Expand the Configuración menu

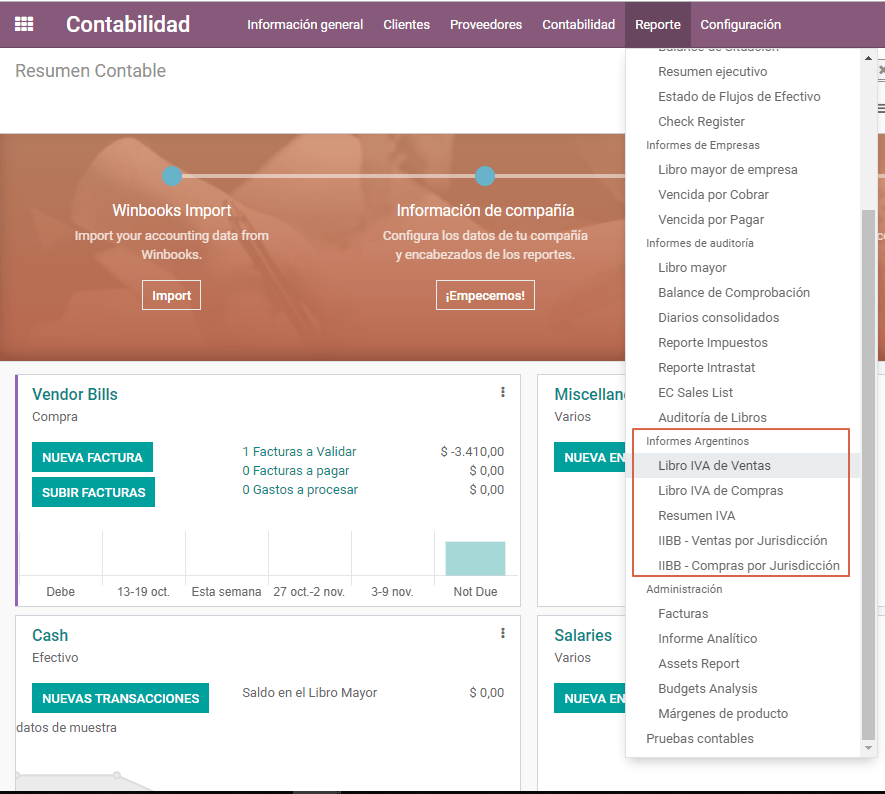tap(740, 24)
